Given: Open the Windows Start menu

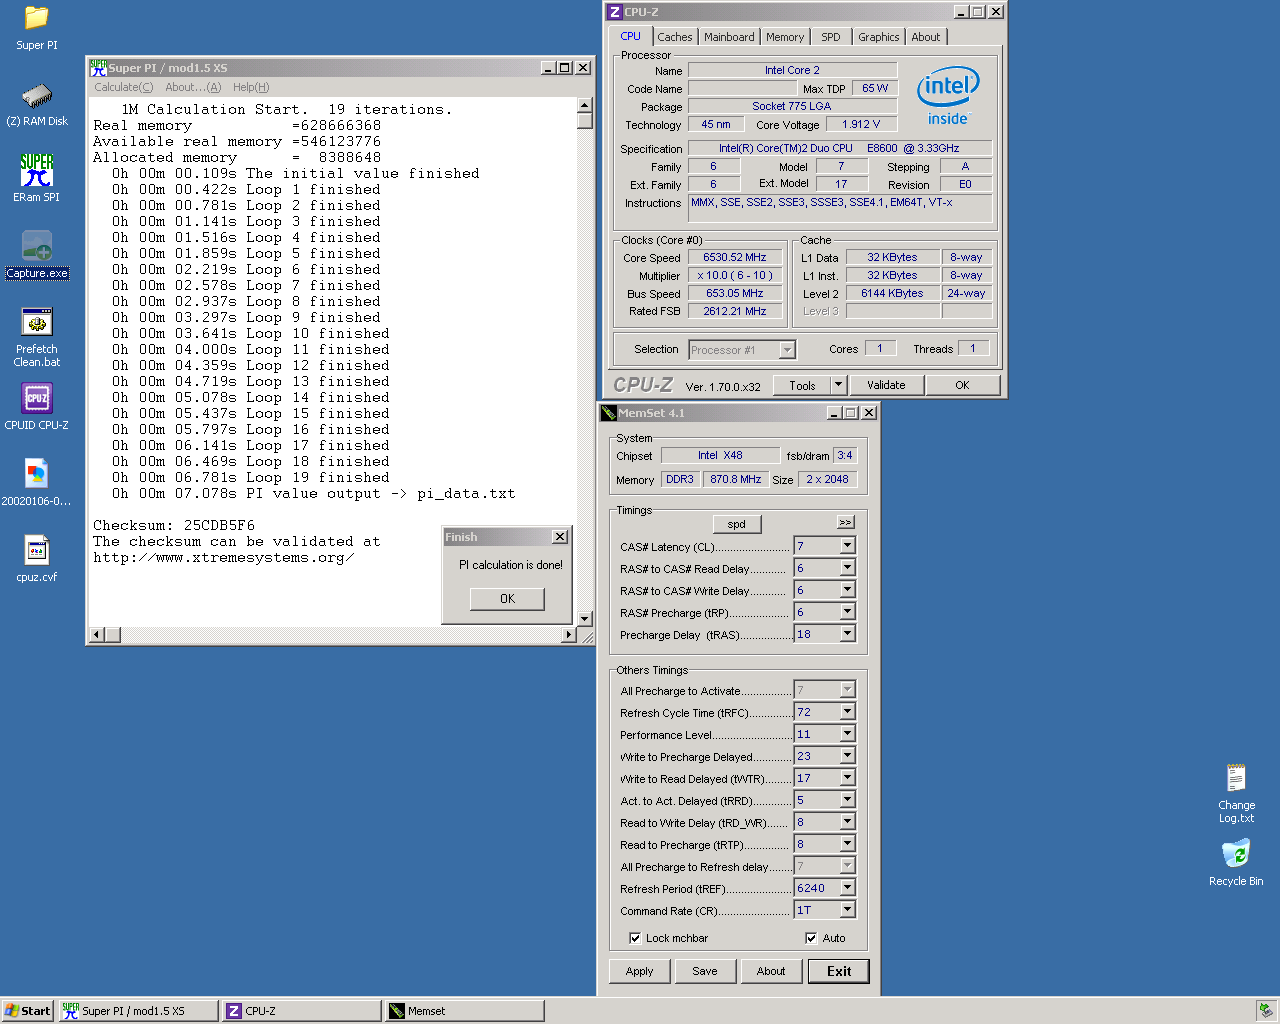Looking at the screenshot, I should click(27, 1011).
